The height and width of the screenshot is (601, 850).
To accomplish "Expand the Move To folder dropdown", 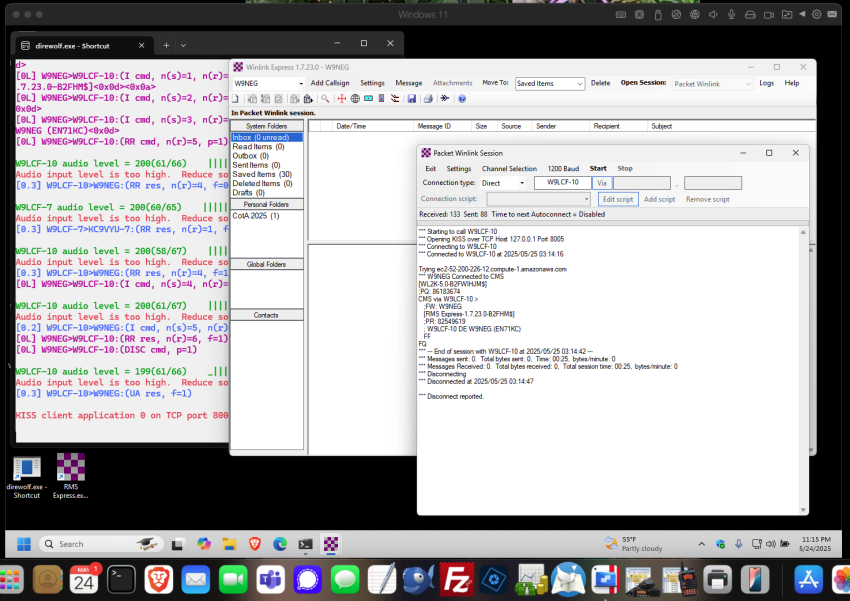I will [x=579, y=83].
